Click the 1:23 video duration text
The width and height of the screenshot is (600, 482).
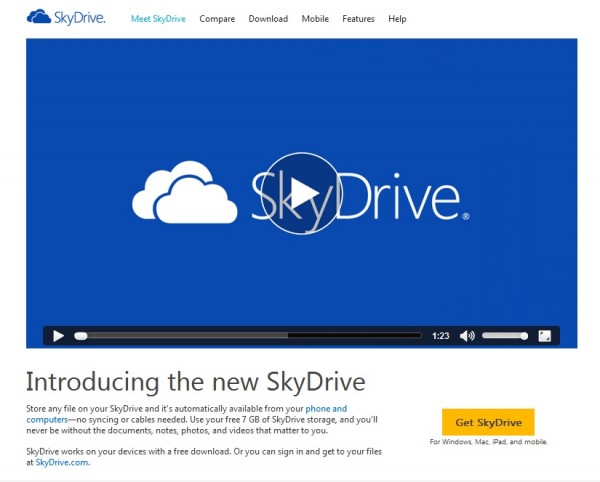pos(440,336)
